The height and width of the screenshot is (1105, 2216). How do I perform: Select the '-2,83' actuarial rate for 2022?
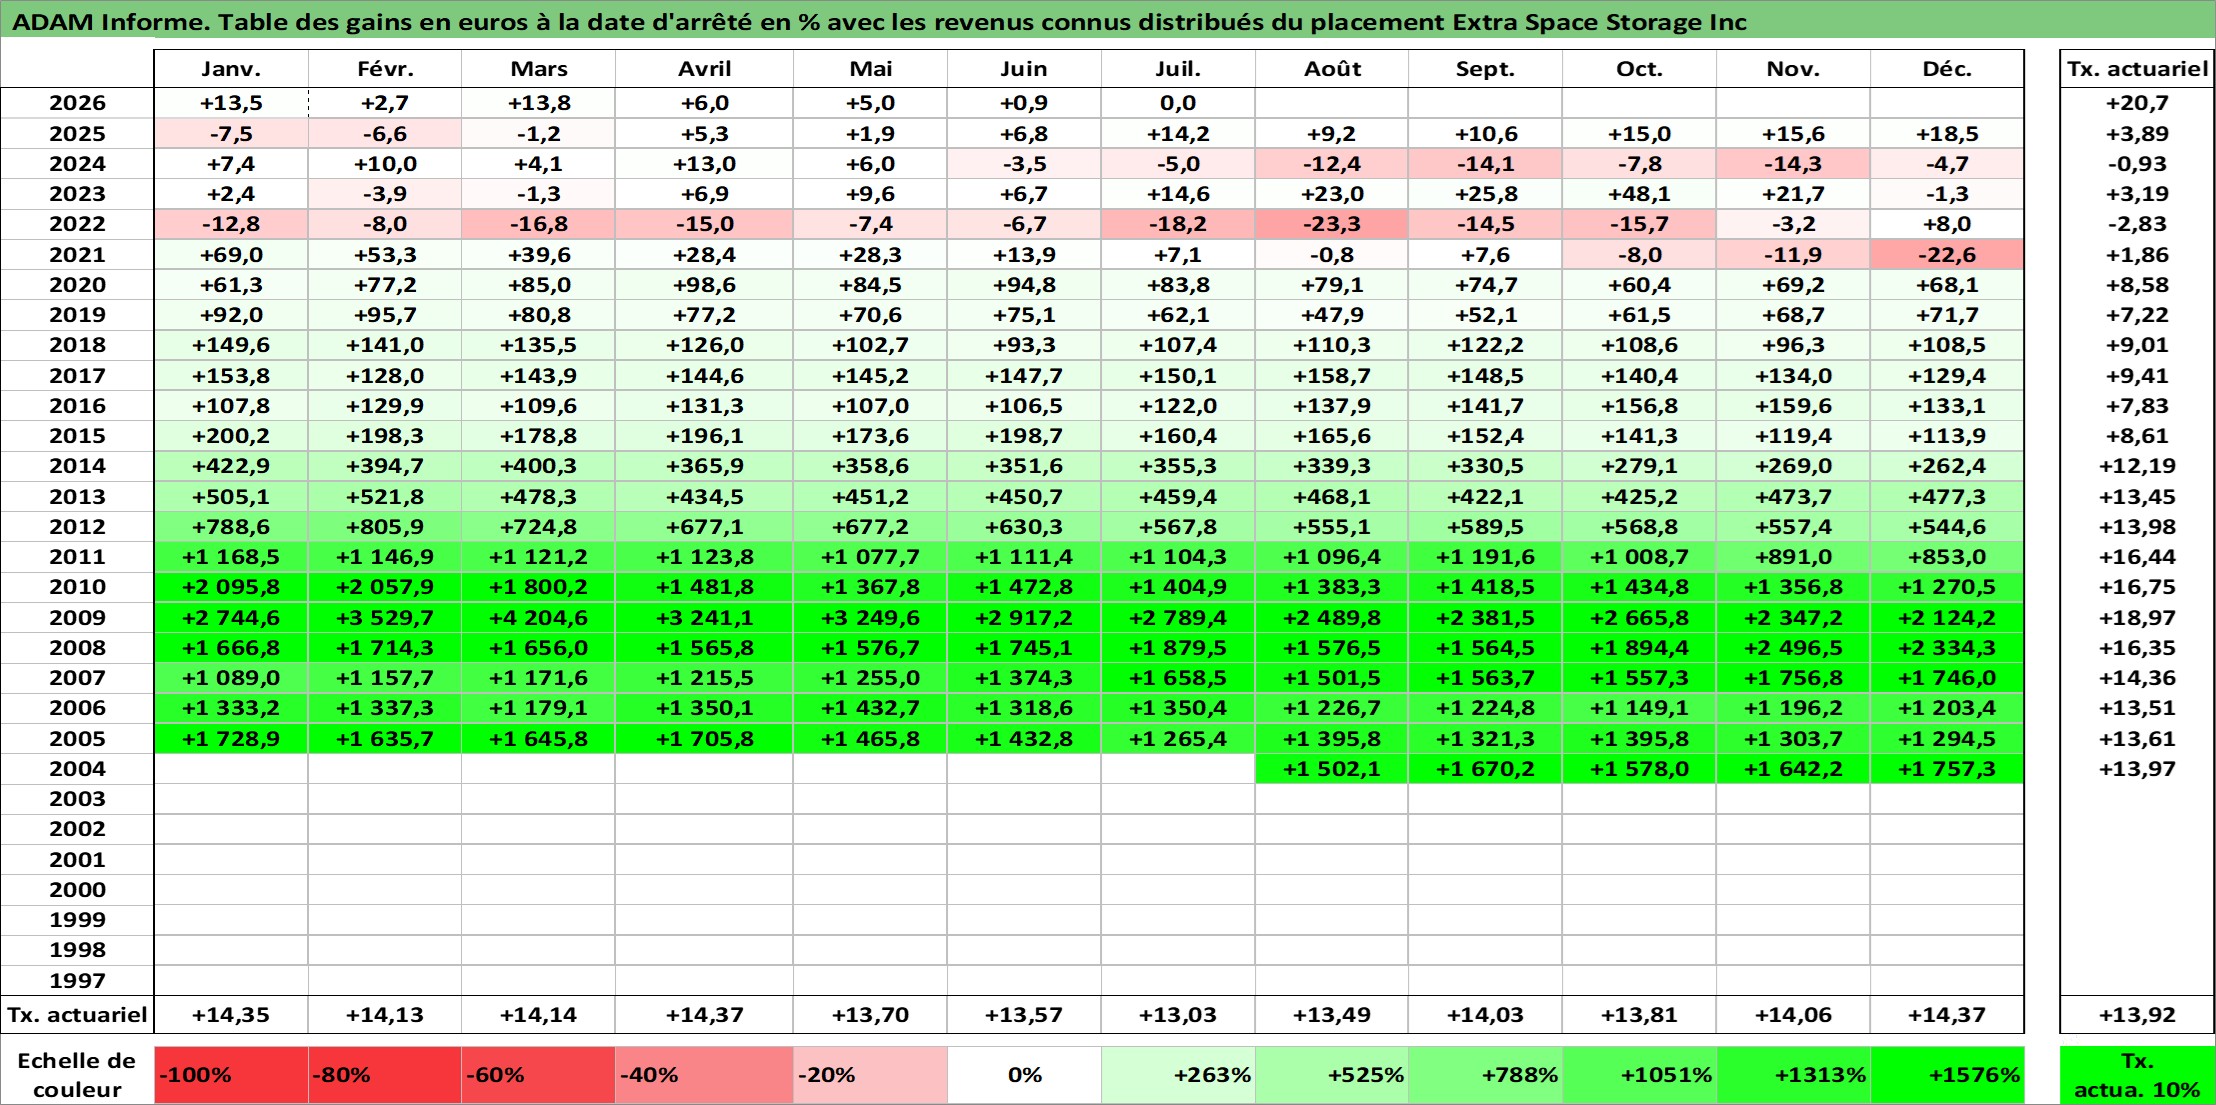pos(2137,224)
